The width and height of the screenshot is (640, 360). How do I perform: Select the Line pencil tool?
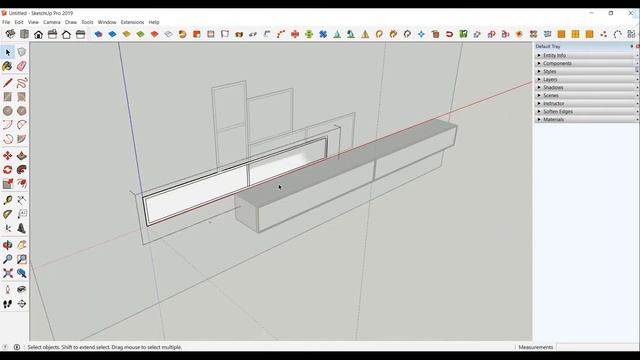tap(8, 83)
